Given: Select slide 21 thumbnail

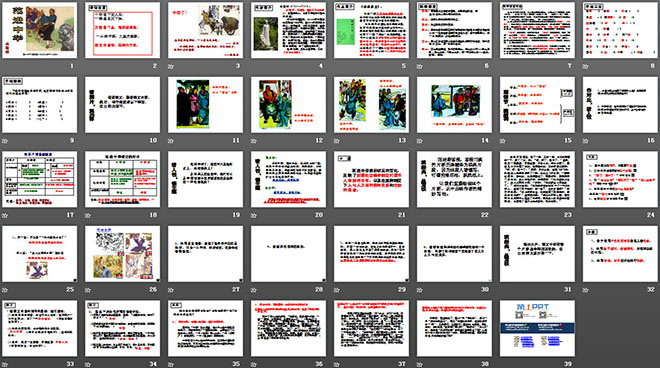Looking at the screenshot, I should [371, 179].
